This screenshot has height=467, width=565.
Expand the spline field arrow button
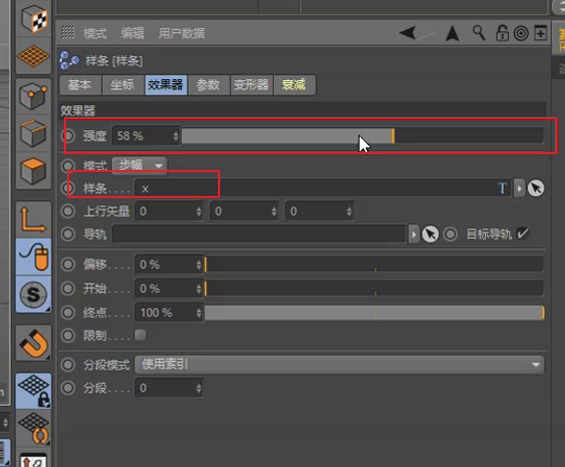pyautogui.click(x=519, y=188)
